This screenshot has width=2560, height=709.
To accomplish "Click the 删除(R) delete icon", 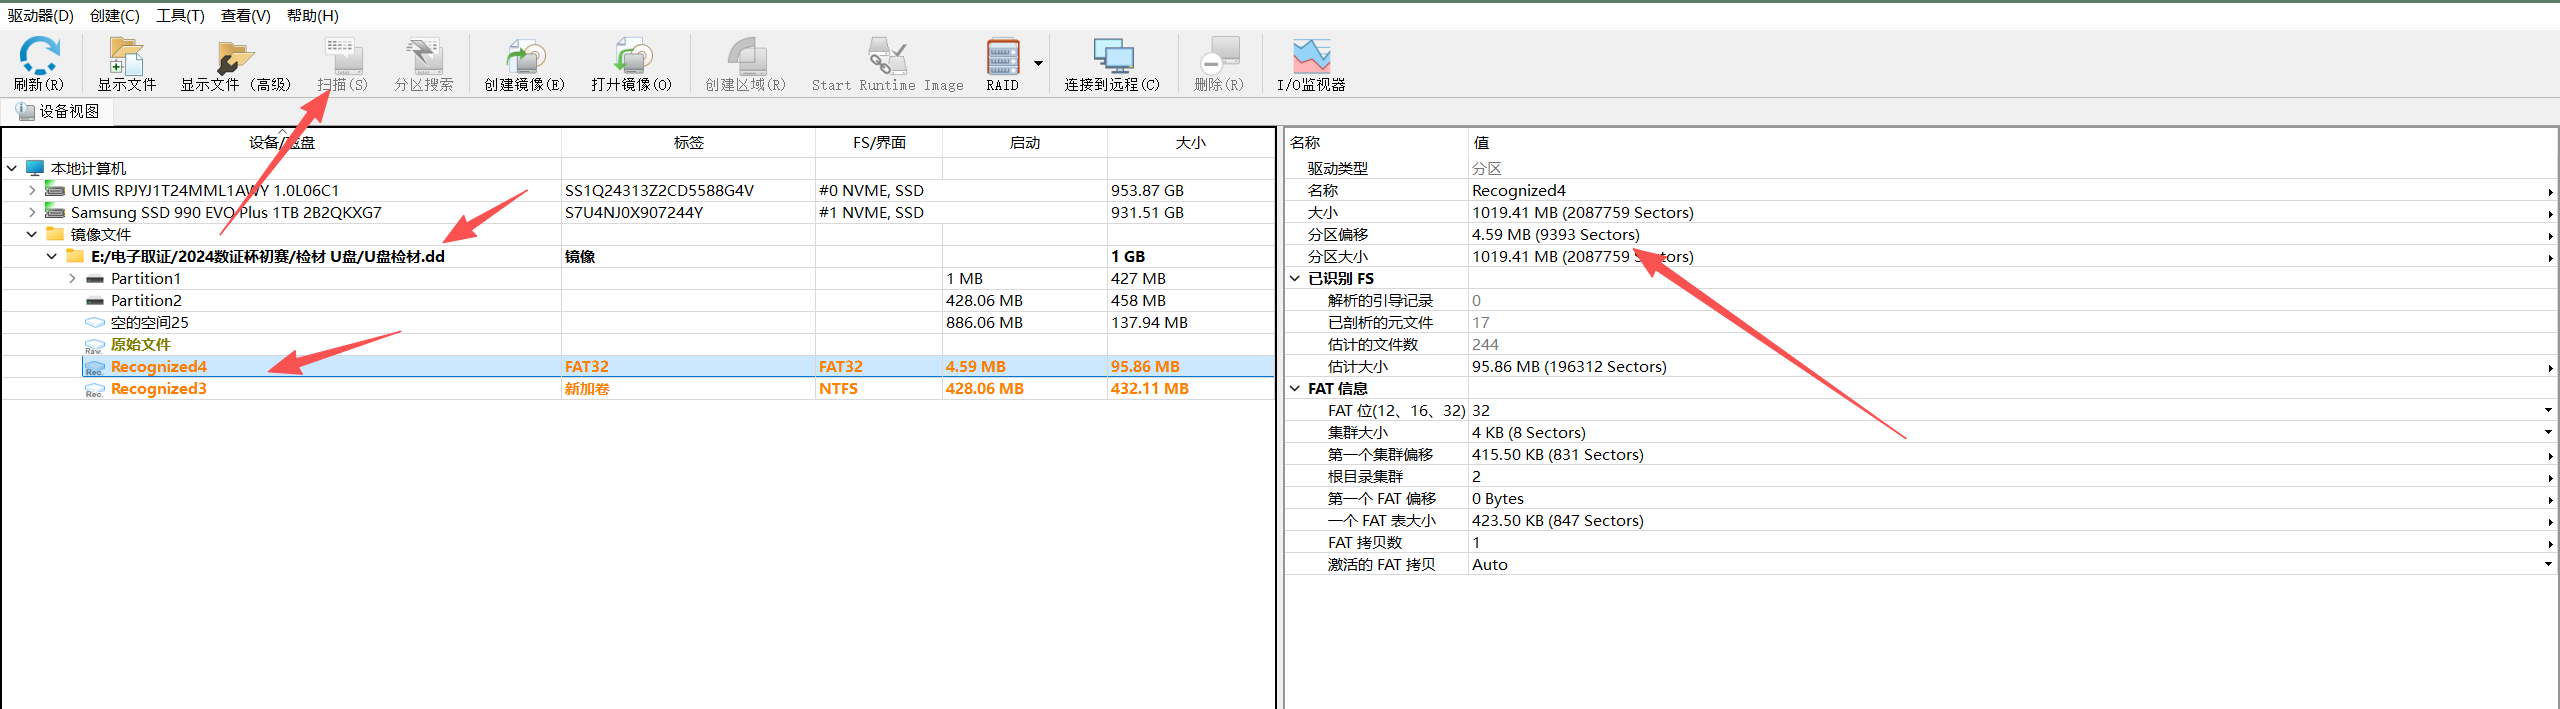I will coord(1219,55).
